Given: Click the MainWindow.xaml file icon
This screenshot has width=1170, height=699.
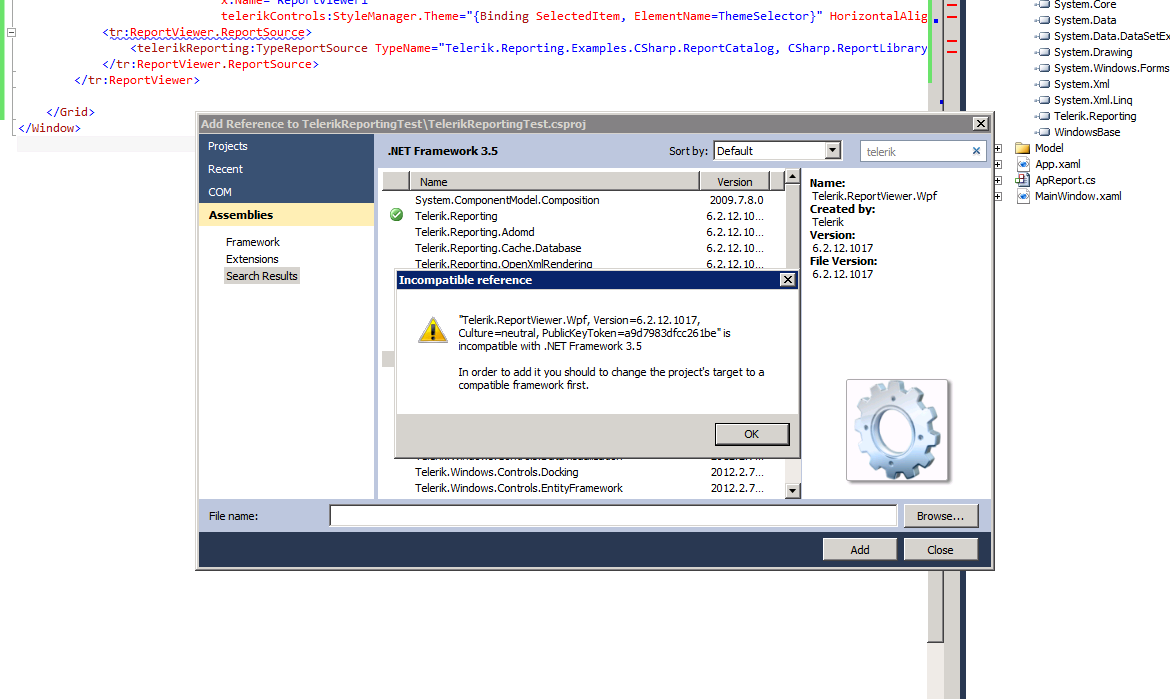Looking at the screenshot, I should 1023,196.
